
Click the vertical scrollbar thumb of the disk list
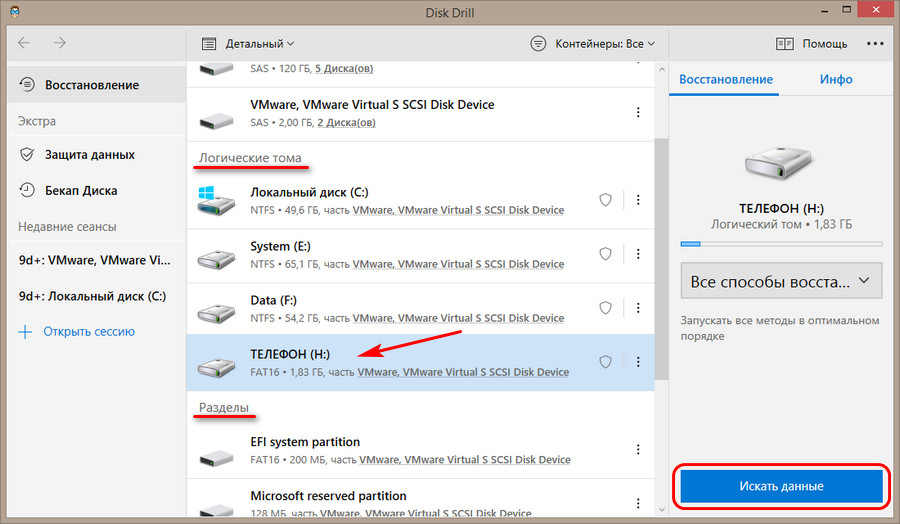pos(662,258)
